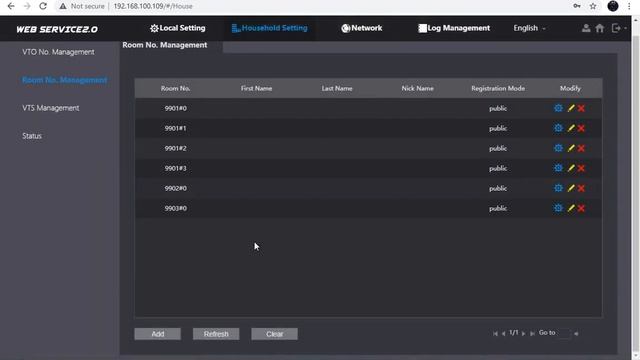Image resolution: width=640 pixels, height=360 pixels.
Task: Go to previous page of the table
Action: coord(503,333)
